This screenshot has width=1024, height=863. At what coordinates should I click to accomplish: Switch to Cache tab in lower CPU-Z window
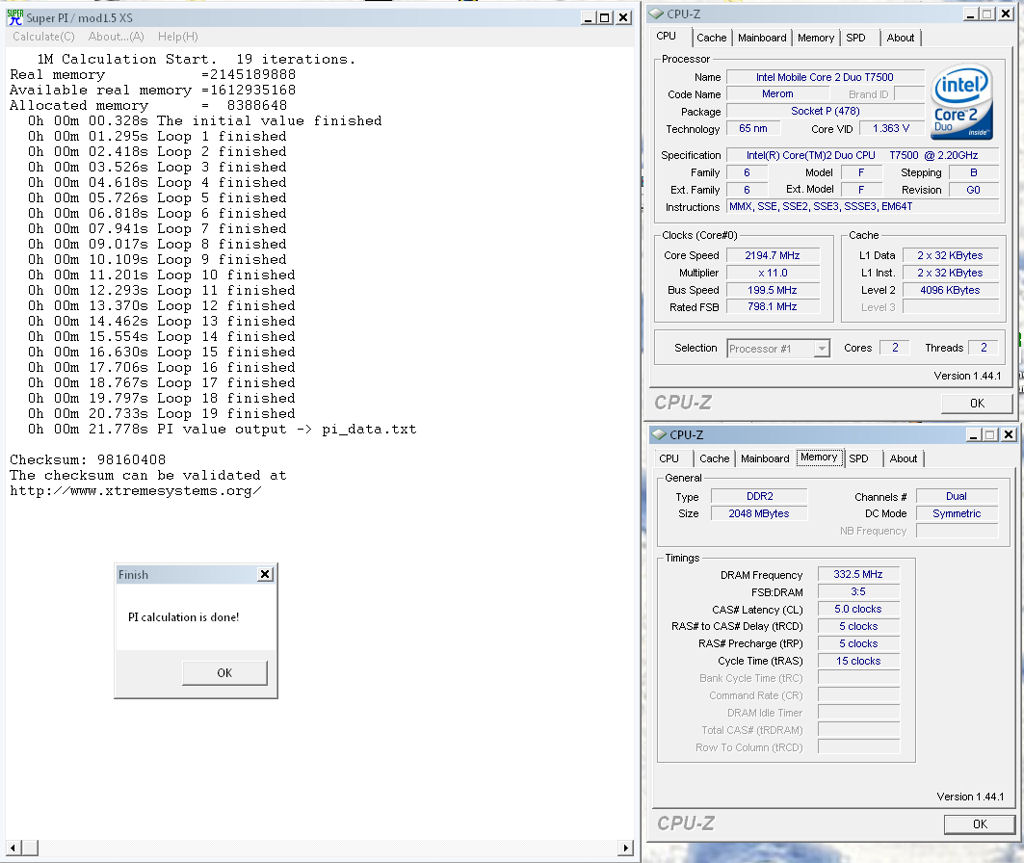[714, 459]
